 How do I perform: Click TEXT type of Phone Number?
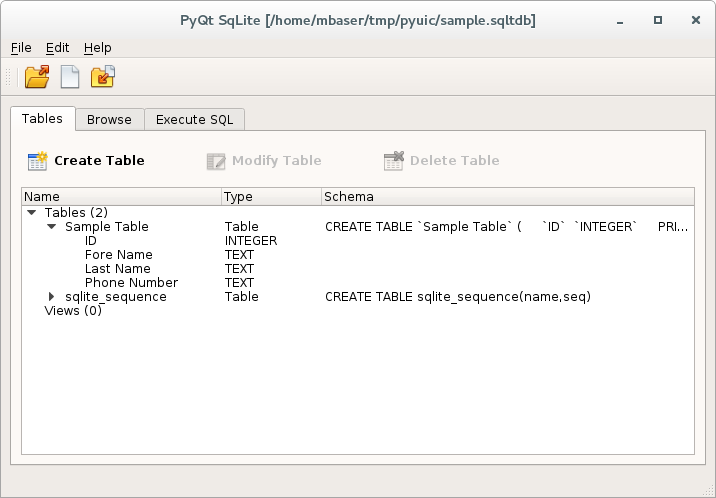239,283
